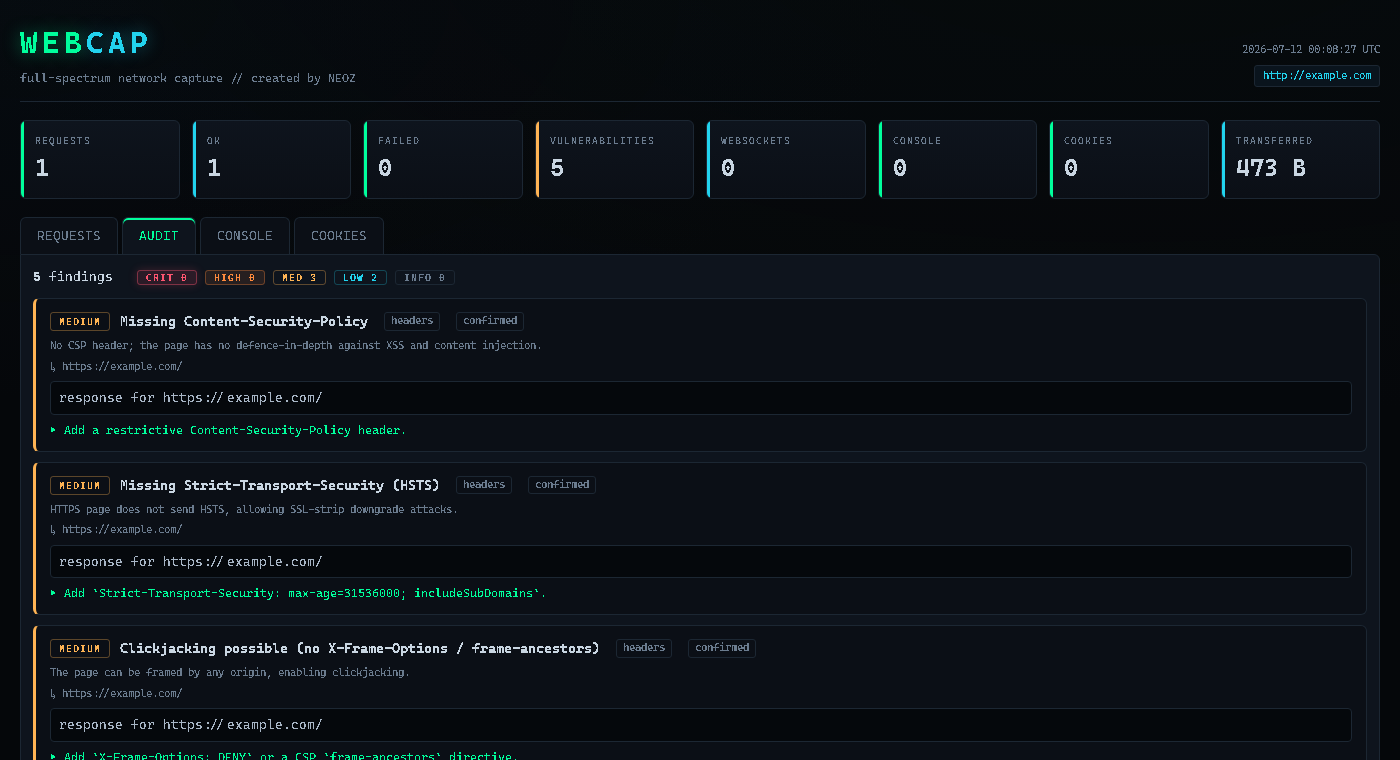Click the http://example.com target link
The image size is (1400, 760).
pyautogui.click(x=1317, y=76)
